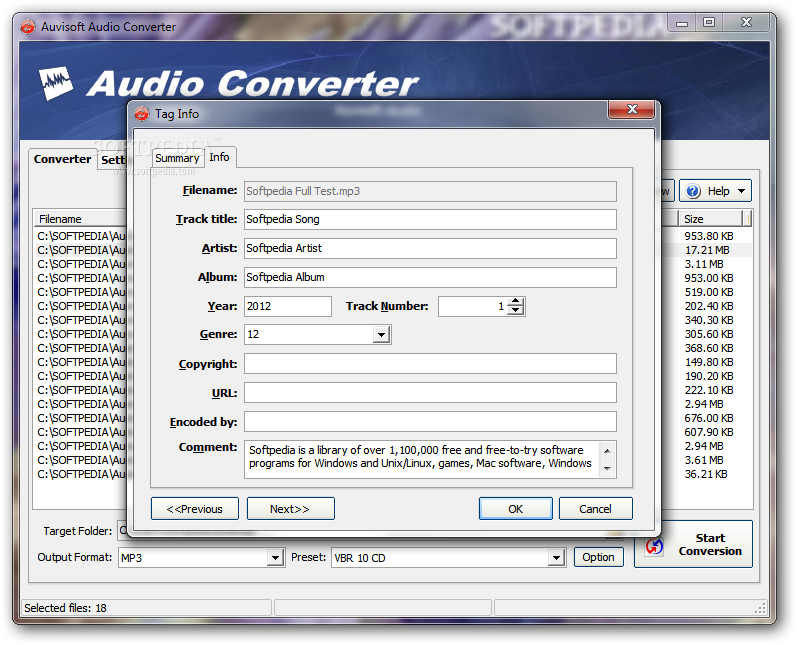Image resolution: width=797 pixels, height=645 pixels.
Task: Click the Album input field
Action: point(430,278)
